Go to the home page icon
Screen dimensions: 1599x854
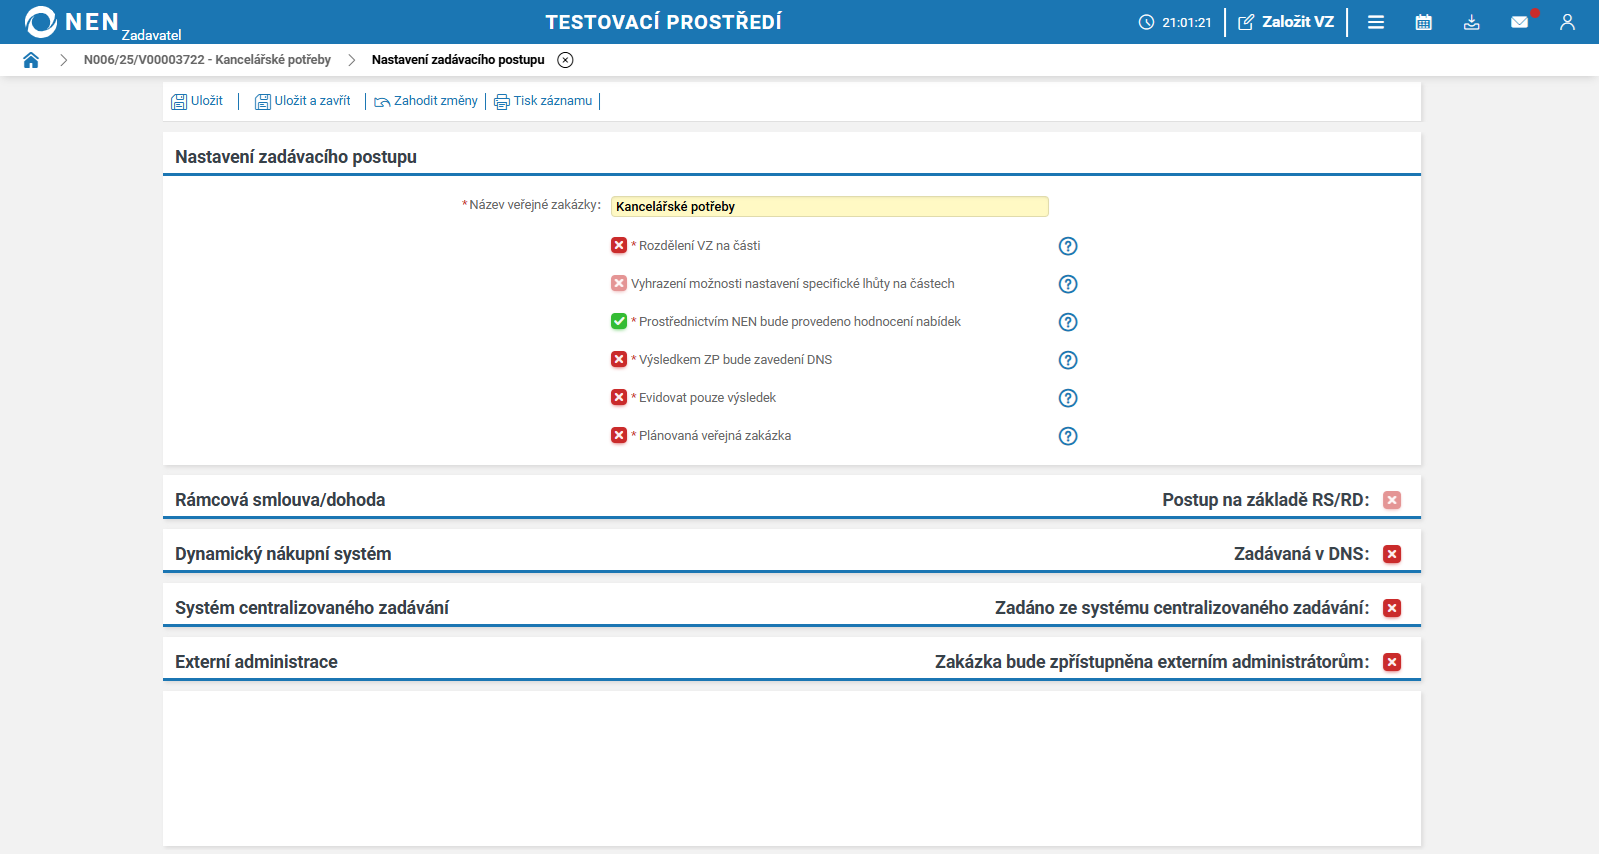(31, 60)
